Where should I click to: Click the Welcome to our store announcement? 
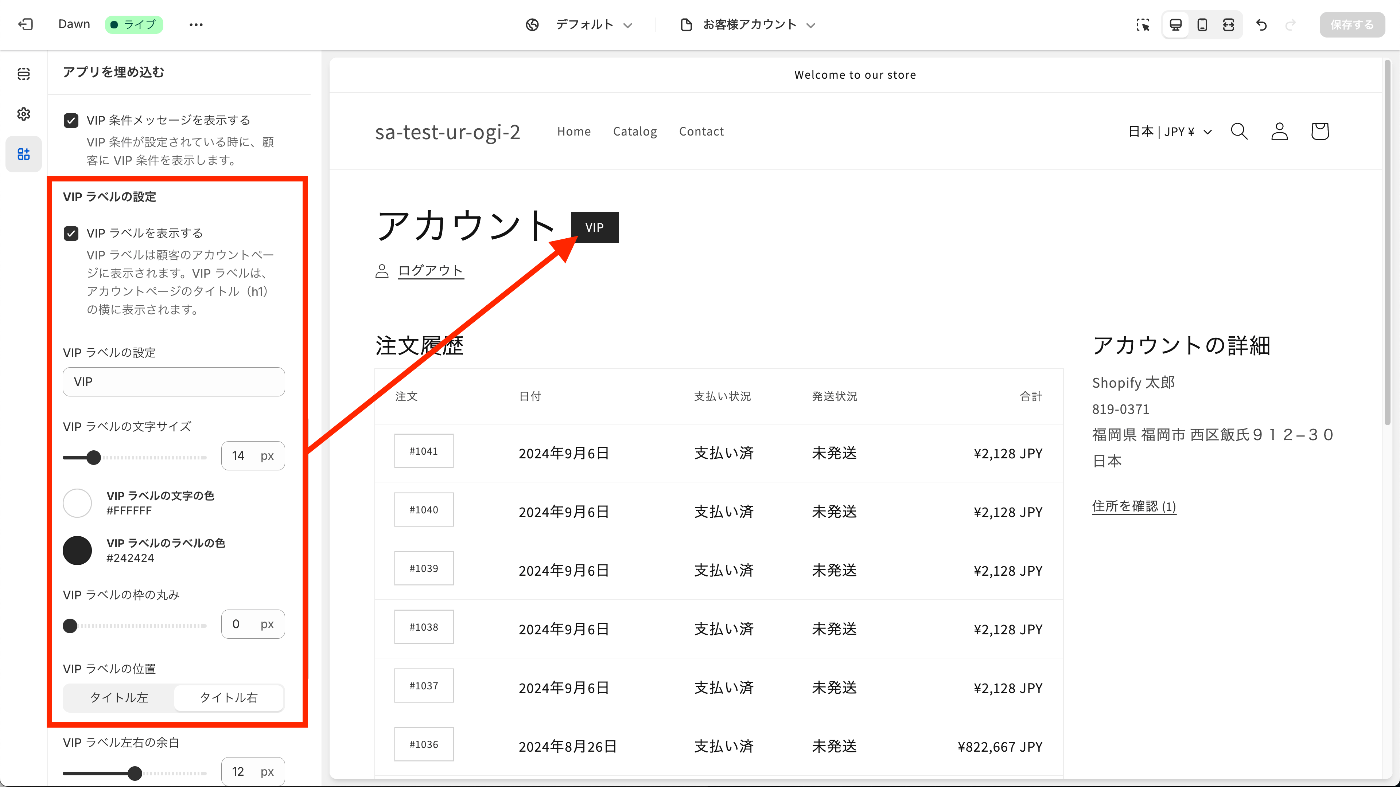pos(855,75)
